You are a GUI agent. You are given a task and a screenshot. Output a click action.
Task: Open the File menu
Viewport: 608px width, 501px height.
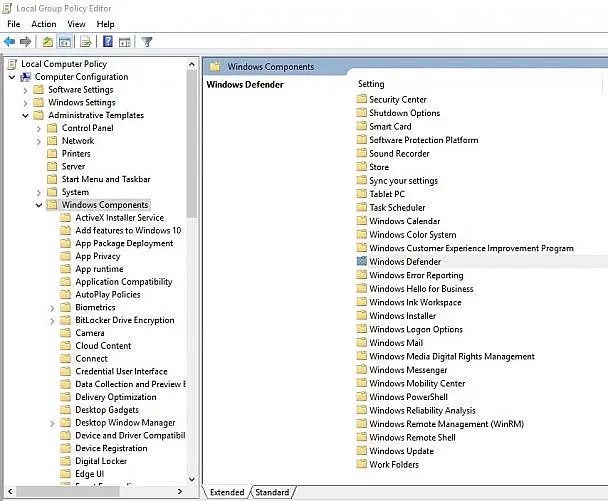(14, 24)
